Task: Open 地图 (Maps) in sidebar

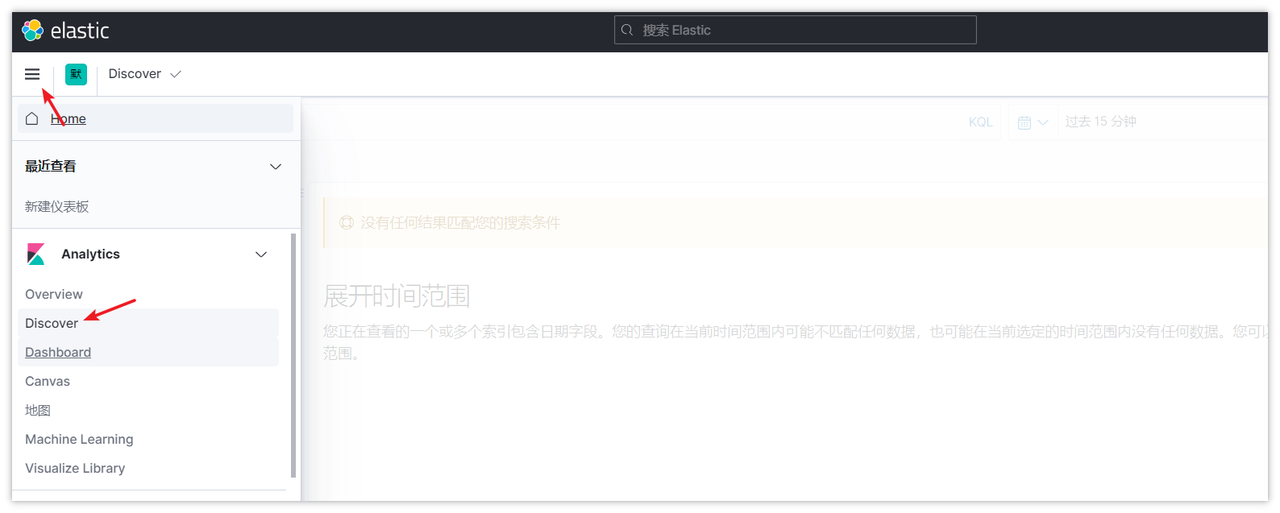Action: tap(38, 410)
